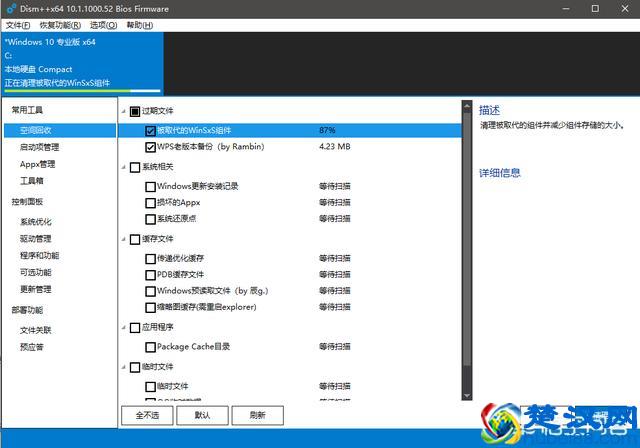This screenshot has width=640, height=448.
Task: Open 启动项管理 in the sidebar
Action: [x=40, y=147]
